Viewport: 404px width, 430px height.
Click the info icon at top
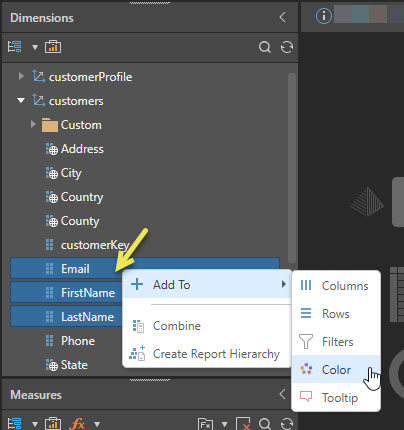pyautogui.click(x=324, y=16)
